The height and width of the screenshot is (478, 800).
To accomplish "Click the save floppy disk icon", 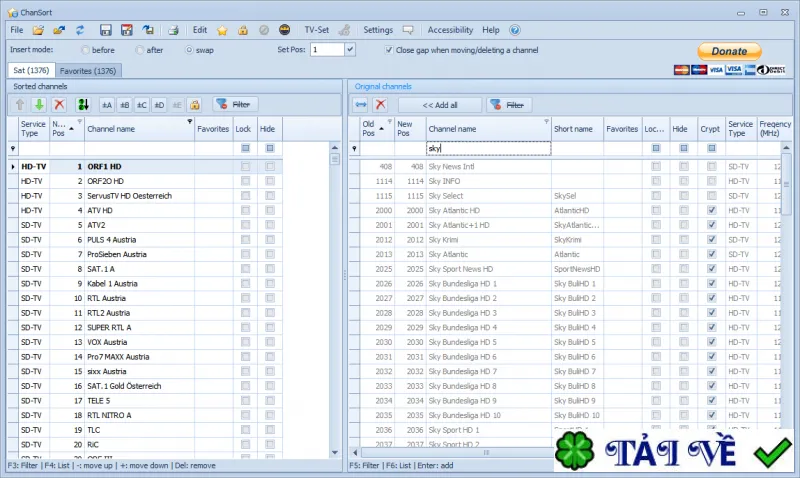I will point(105,30).
